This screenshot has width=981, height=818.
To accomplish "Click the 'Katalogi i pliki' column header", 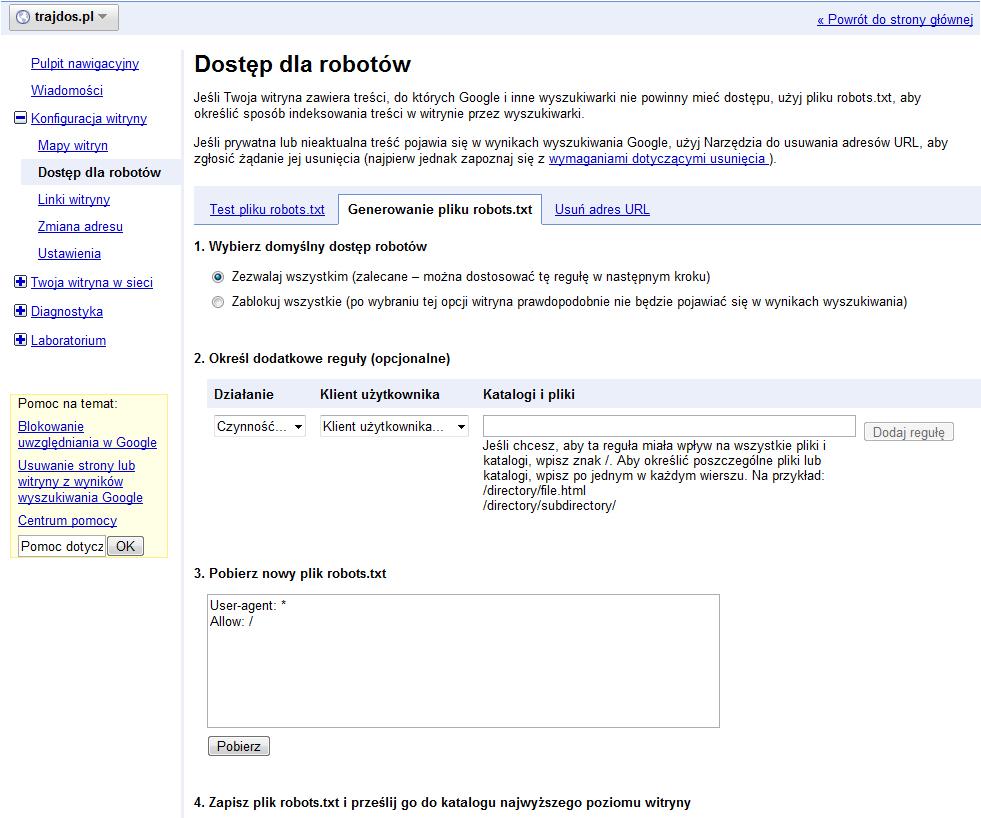I will (529, 394).
